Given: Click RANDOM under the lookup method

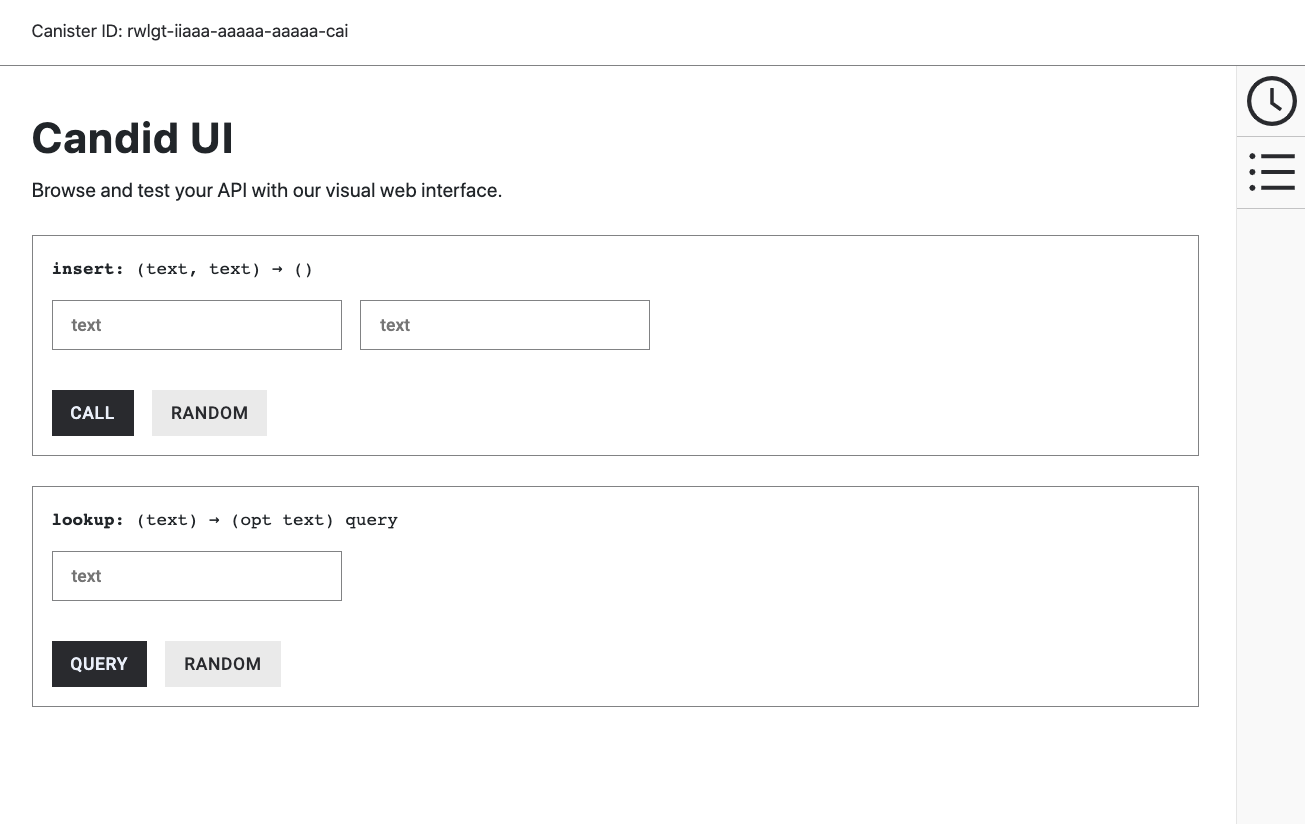Looking at the screenshot, I should point(222,663).
